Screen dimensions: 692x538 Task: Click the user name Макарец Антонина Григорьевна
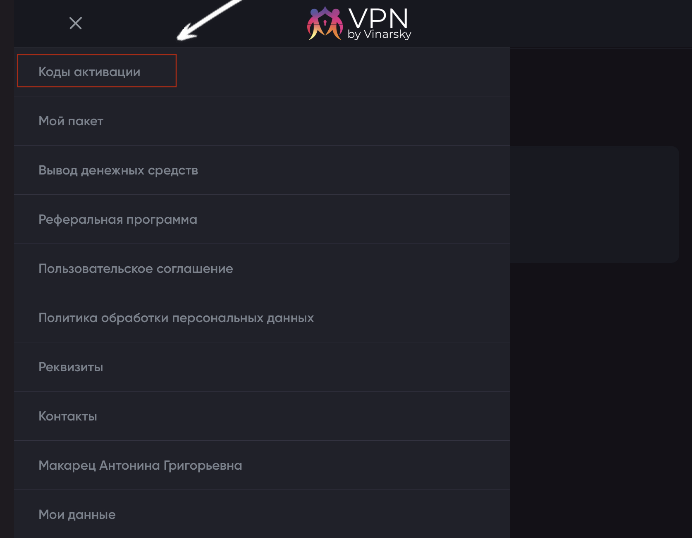(x=140, y=465)
